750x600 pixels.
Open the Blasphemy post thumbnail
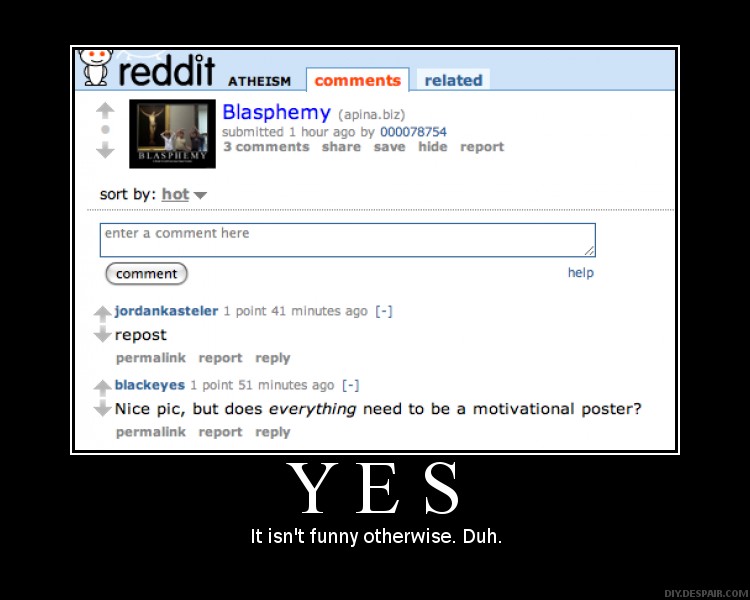tap(172, 134)
